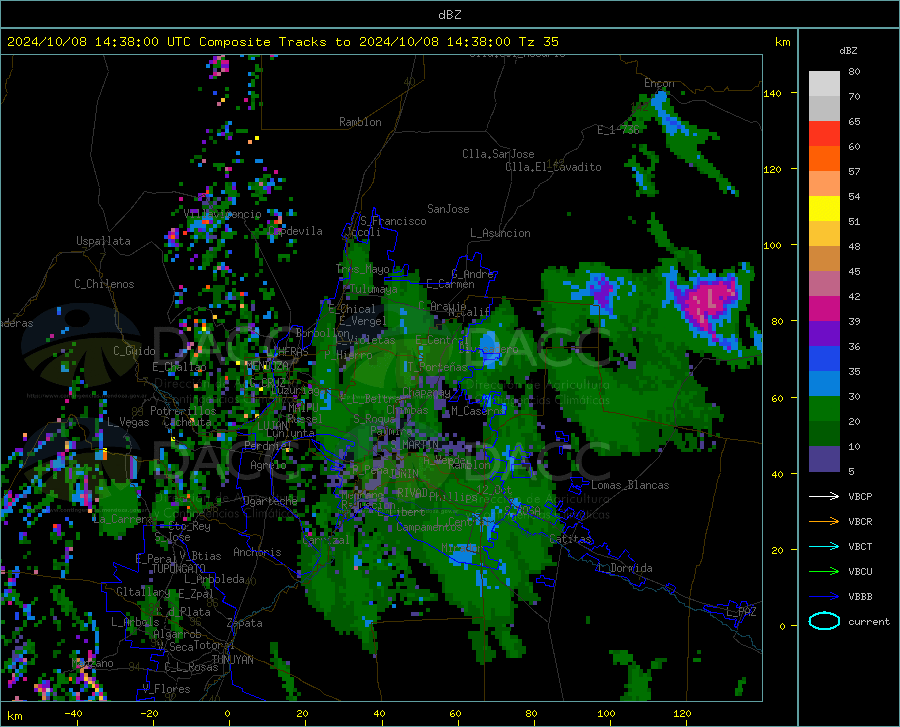Click the 54 dBZ yellow color swatch
Image resolution: width=900 pixels, height=727 pixels.
pyautogui.click(x=824, y=209)
